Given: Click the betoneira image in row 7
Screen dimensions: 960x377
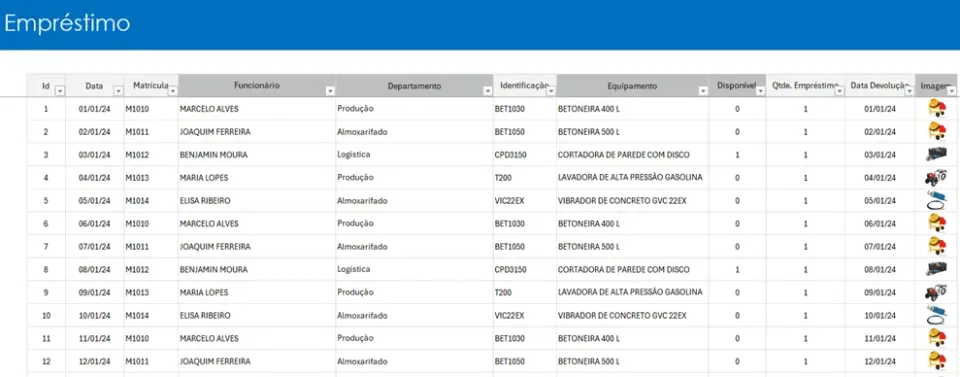Looking at the screenshot, I should click(x=936, y=246).
